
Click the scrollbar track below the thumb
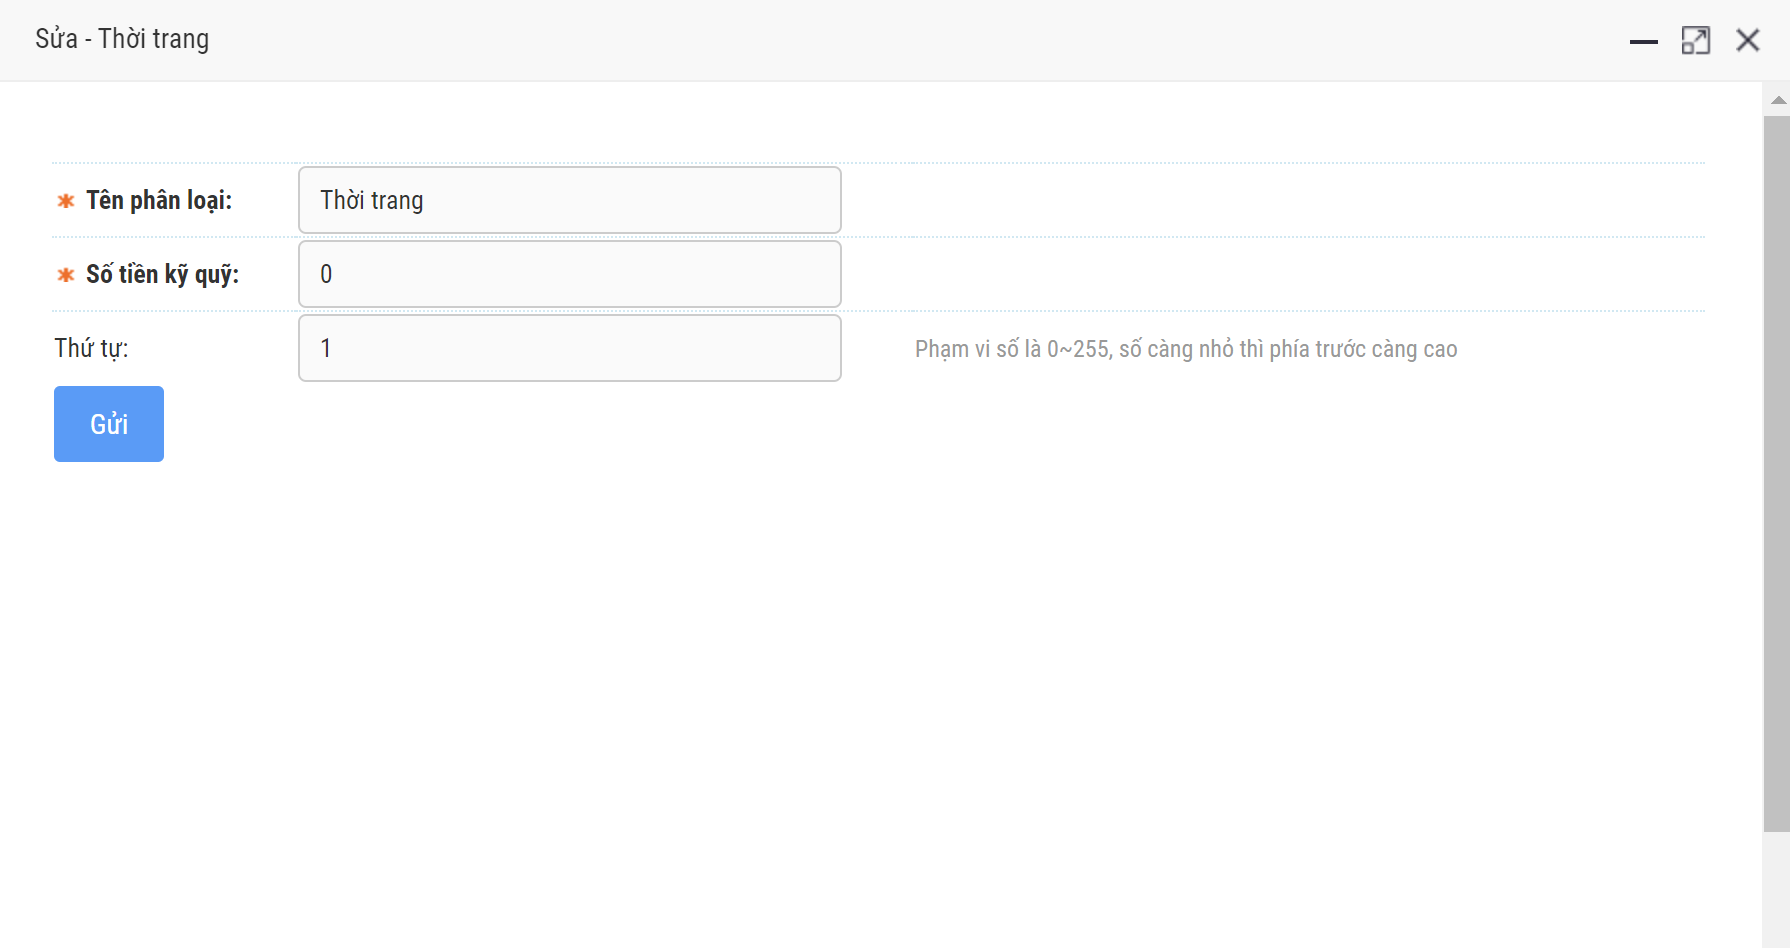click(x=1777, y=888)
